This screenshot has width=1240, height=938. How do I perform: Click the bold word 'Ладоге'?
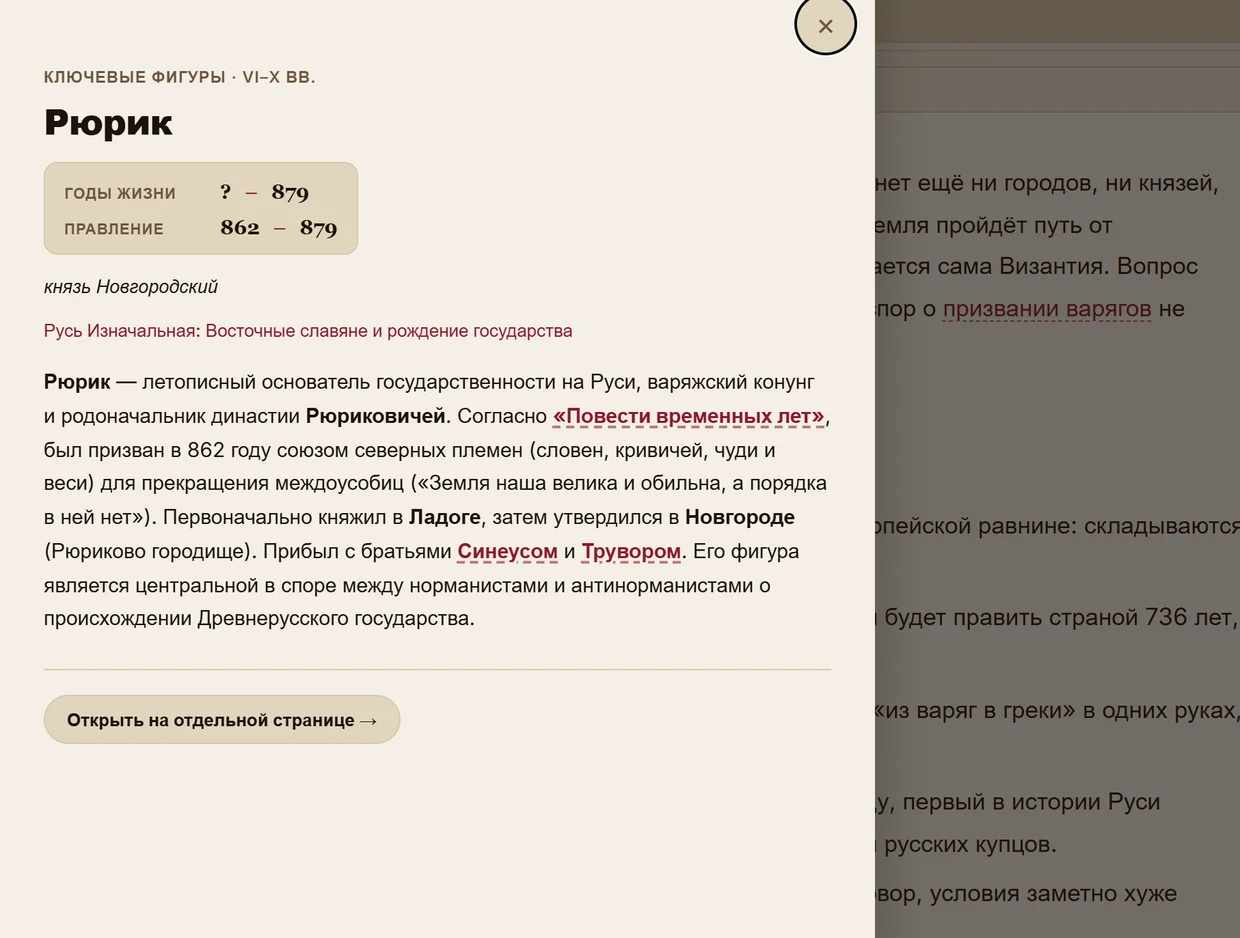tap(445, 518)
